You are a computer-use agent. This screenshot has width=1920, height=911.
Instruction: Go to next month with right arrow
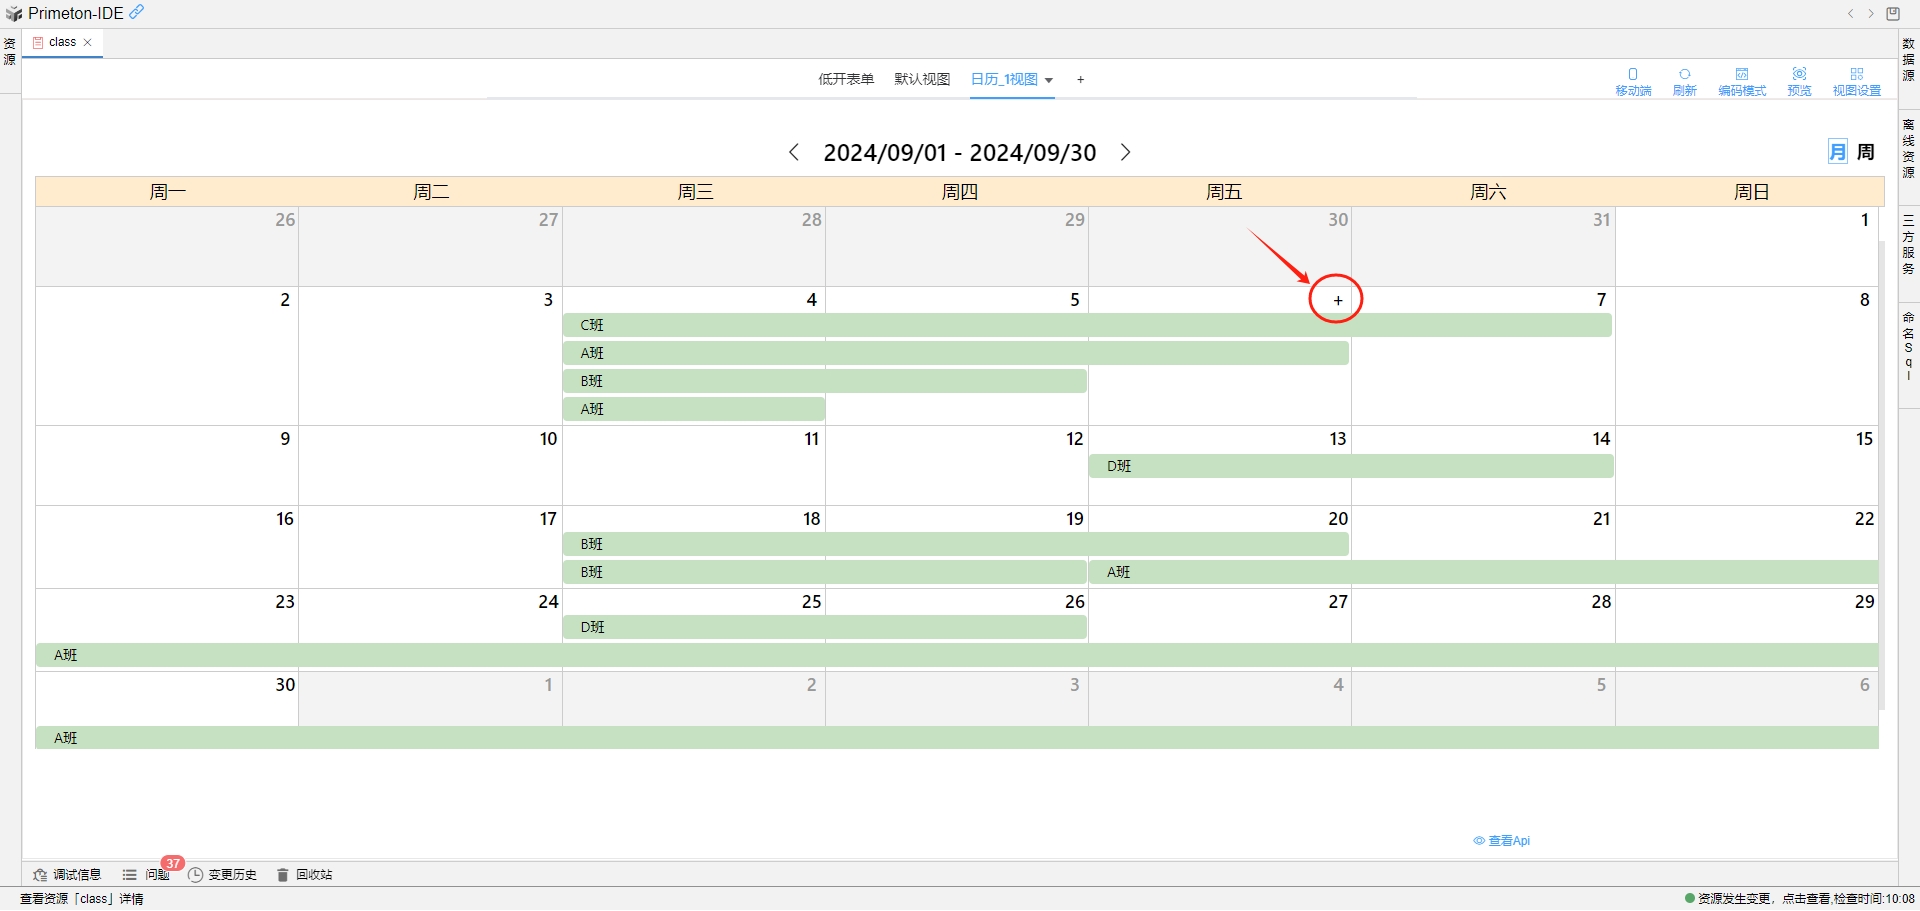pyautogui.click(x=1126, y=152)
